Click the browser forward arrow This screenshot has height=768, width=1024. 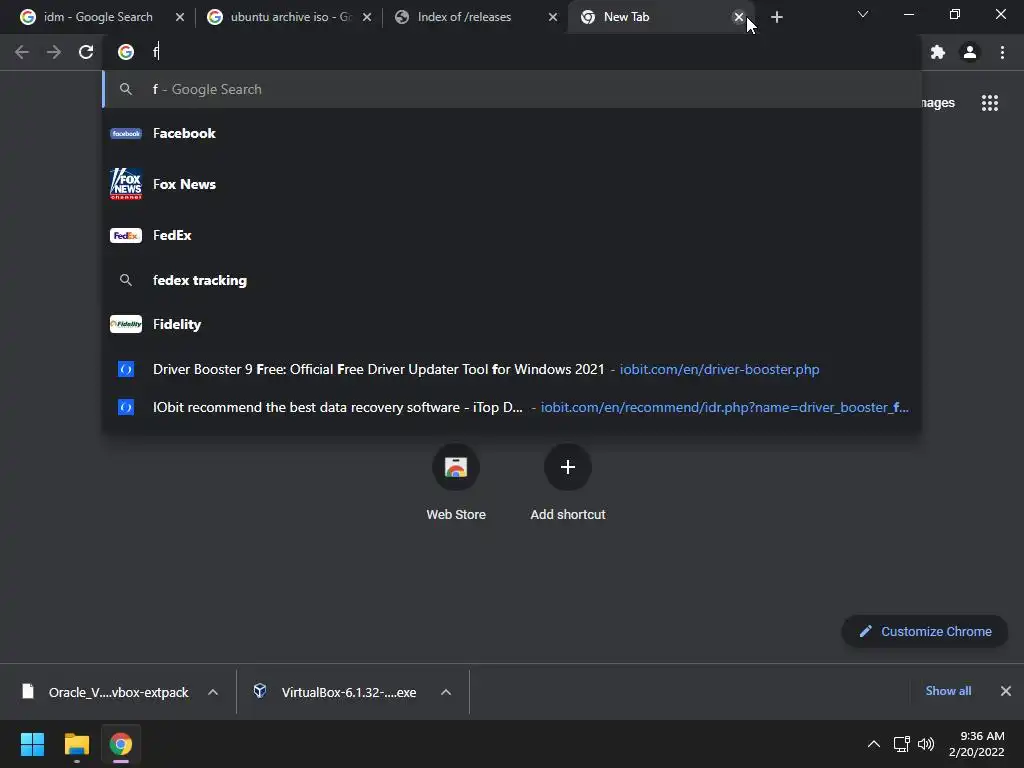pyautogui.click(x=54, y=52)
